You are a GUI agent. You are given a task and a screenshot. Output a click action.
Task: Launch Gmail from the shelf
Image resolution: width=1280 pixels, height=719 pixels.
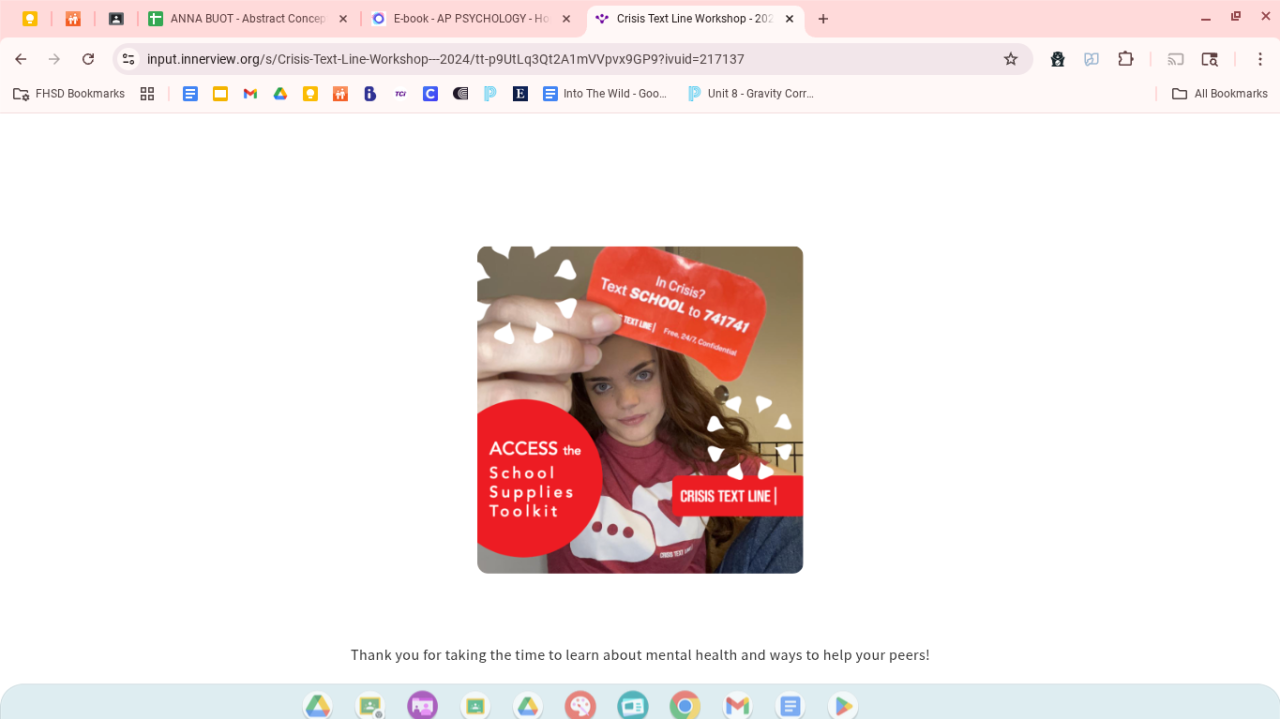737,706
